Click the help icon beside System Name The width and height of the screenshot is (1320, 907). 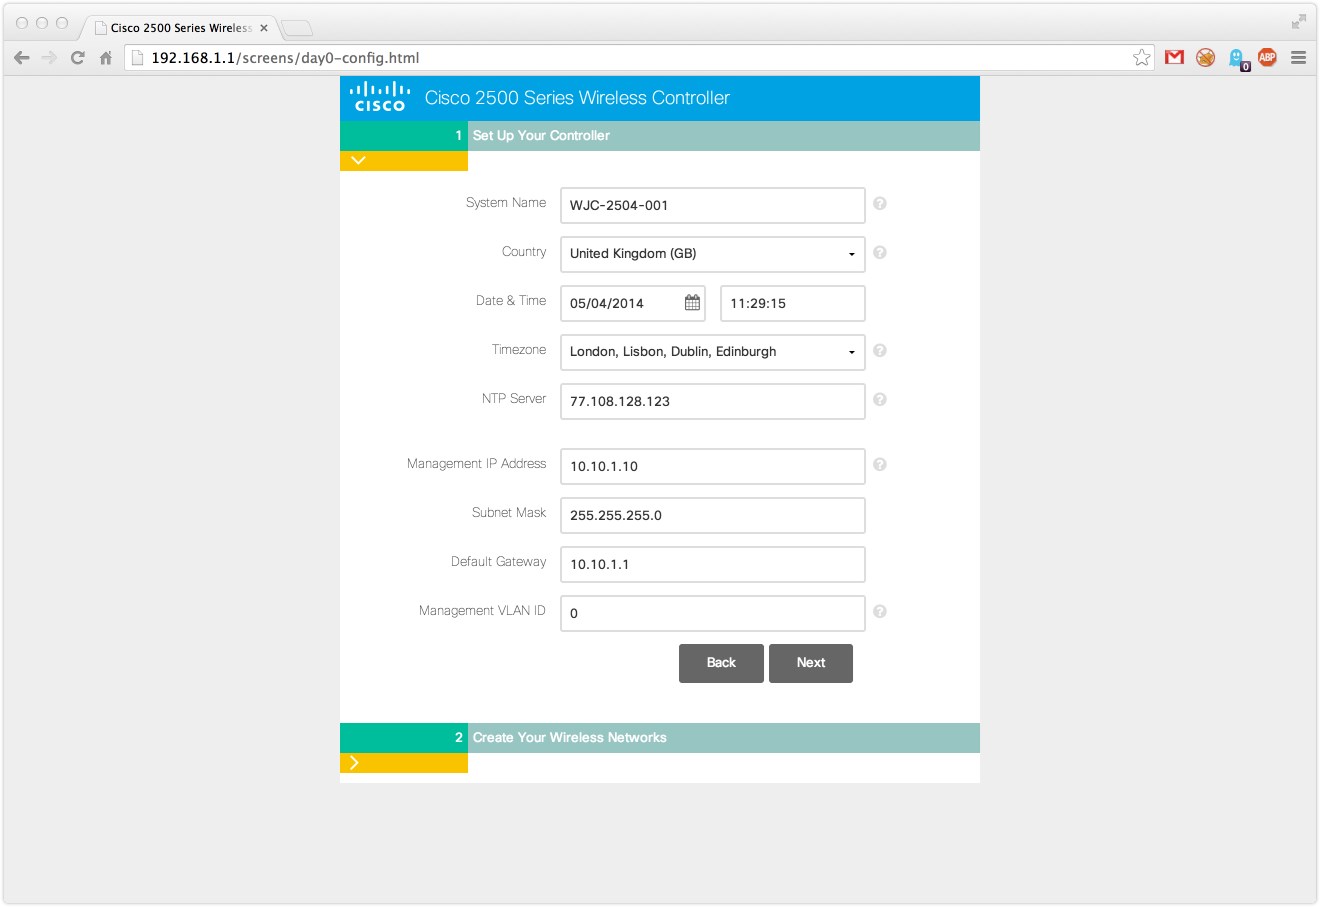[x=880, y=203]
